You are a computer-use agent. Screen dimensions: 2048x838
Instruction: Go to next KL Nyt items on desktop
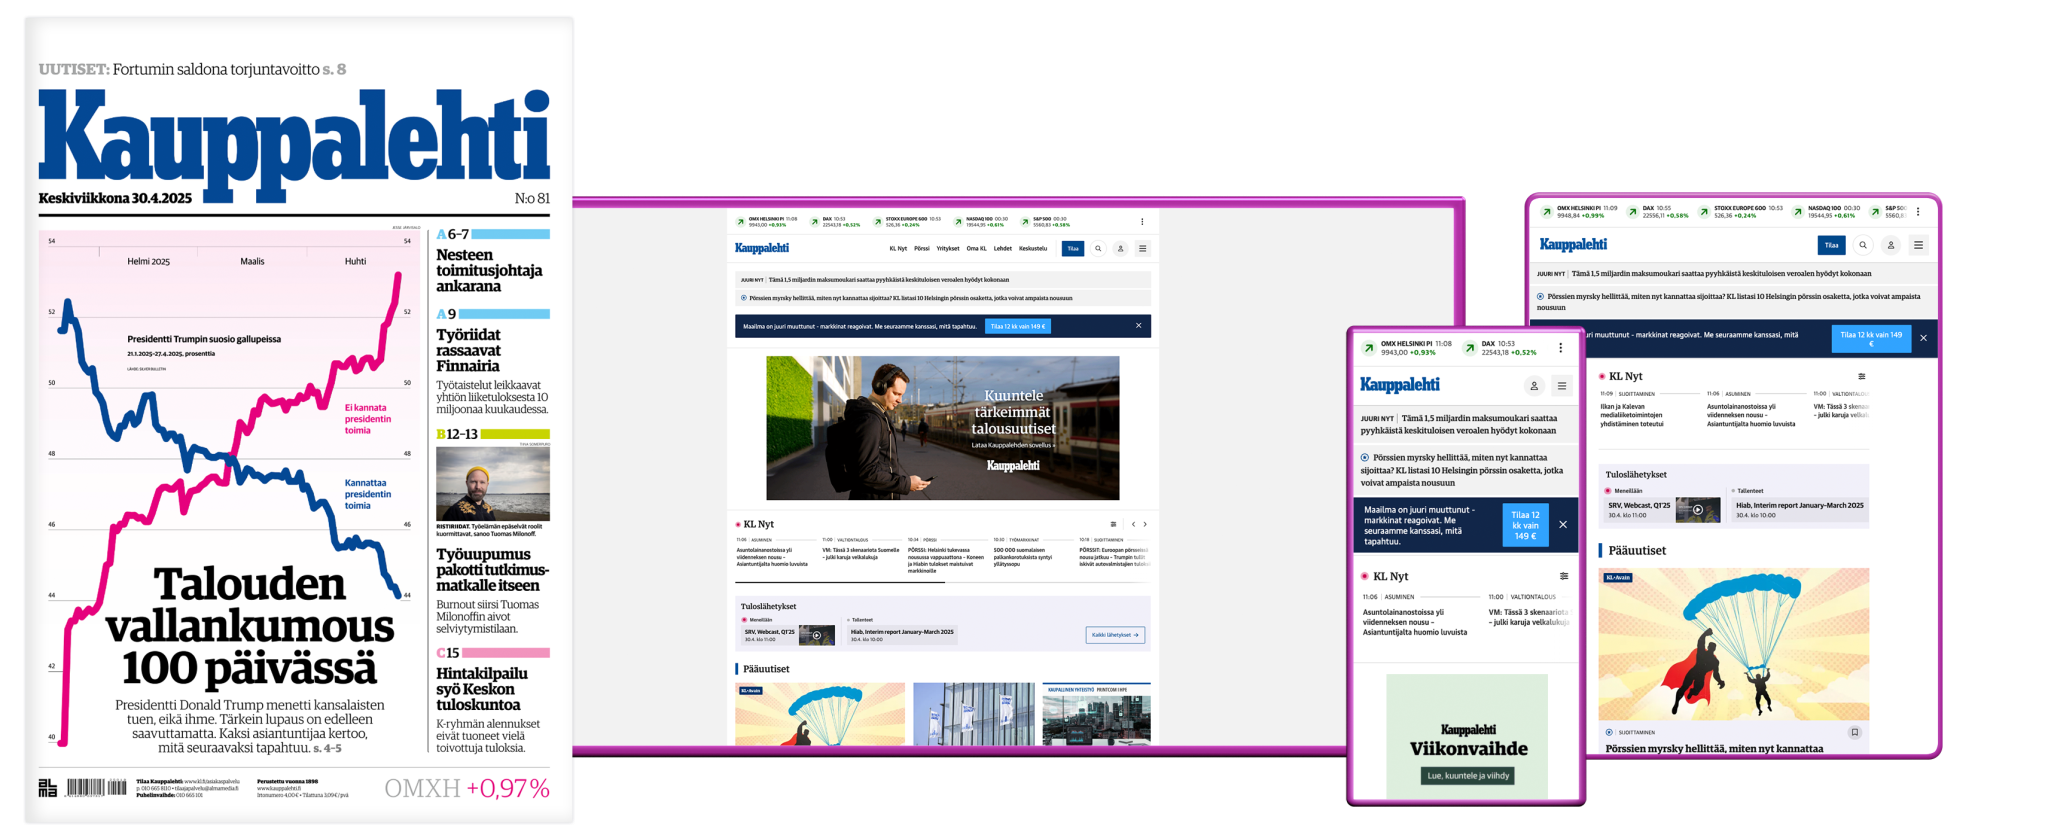(x=1145, y=524)
